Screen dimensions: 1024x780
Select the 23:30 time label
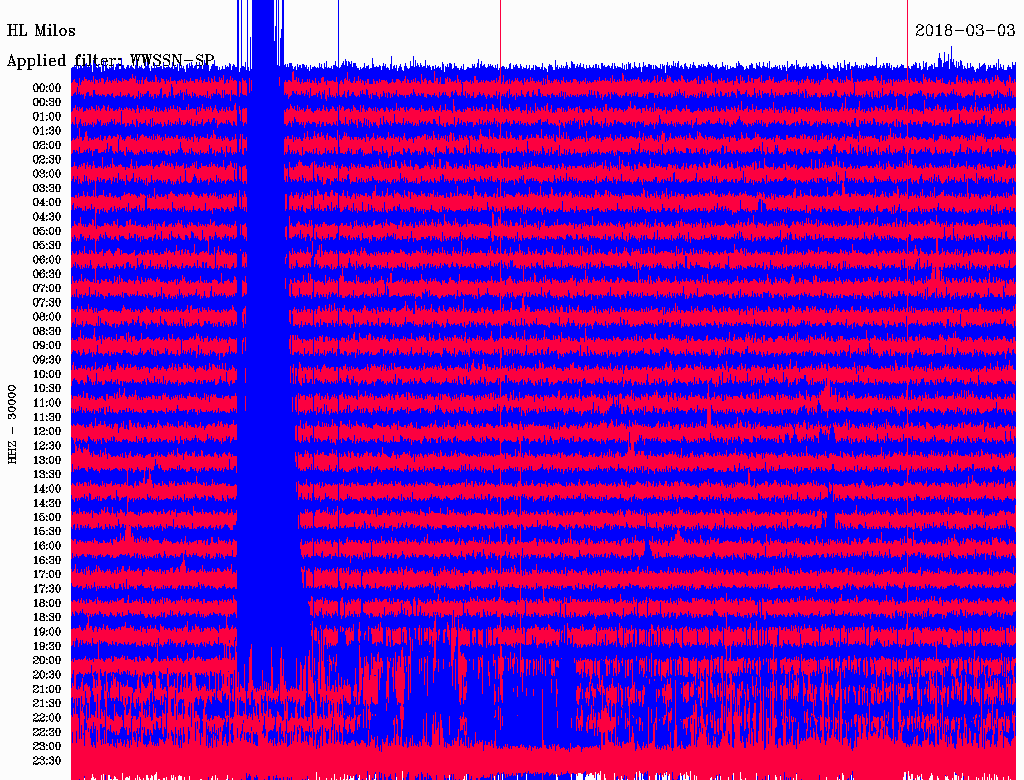click(47, 760)
